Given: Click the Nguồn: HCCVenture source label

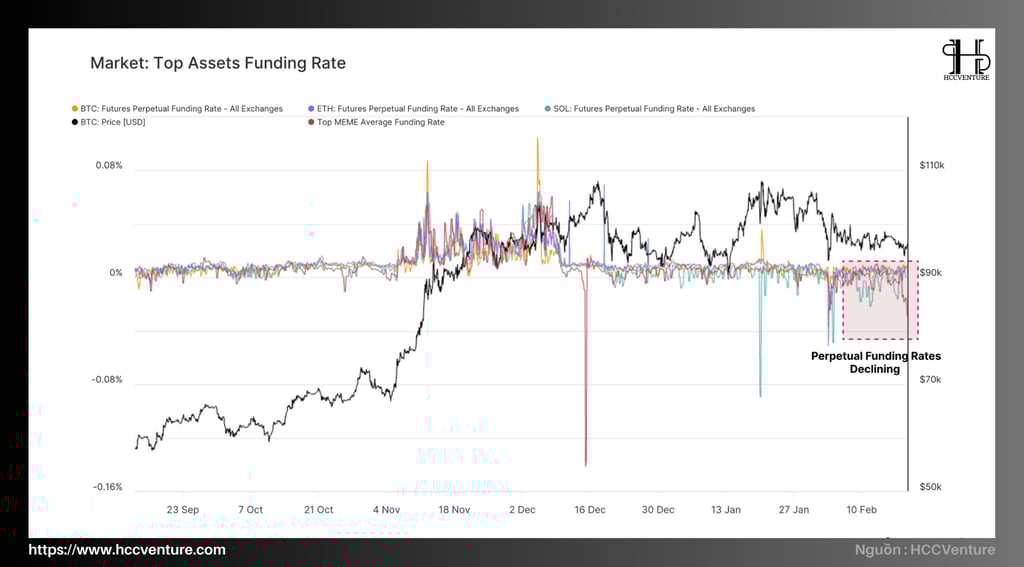Looking at the screenshot, I should (925, 550).
